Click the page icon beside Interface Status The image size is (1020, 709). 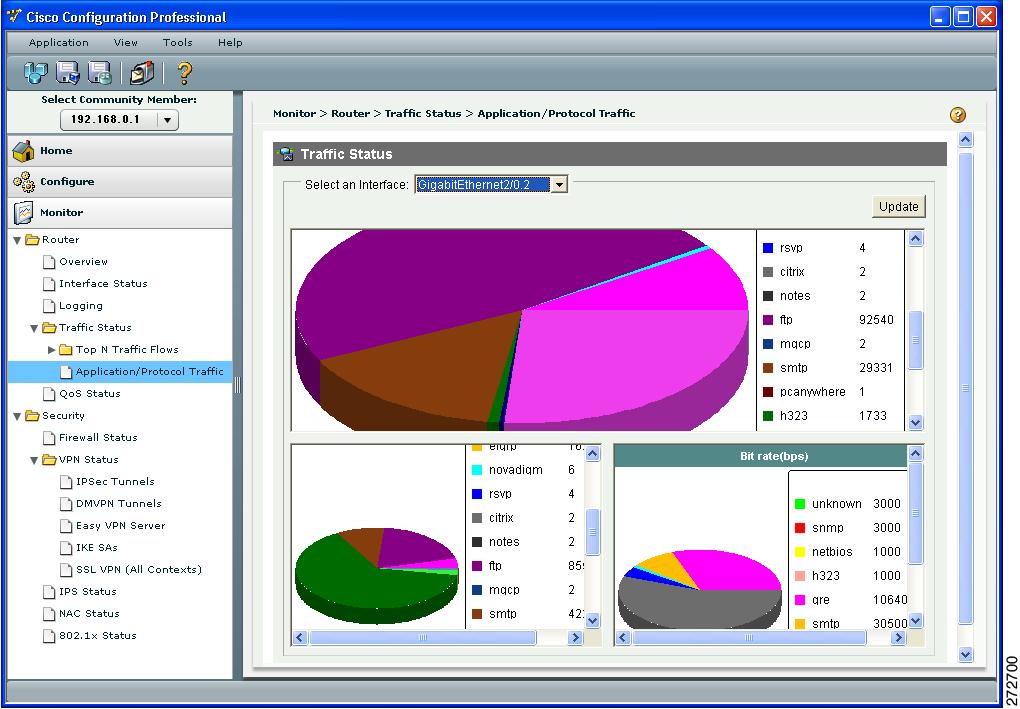[49, 284]
